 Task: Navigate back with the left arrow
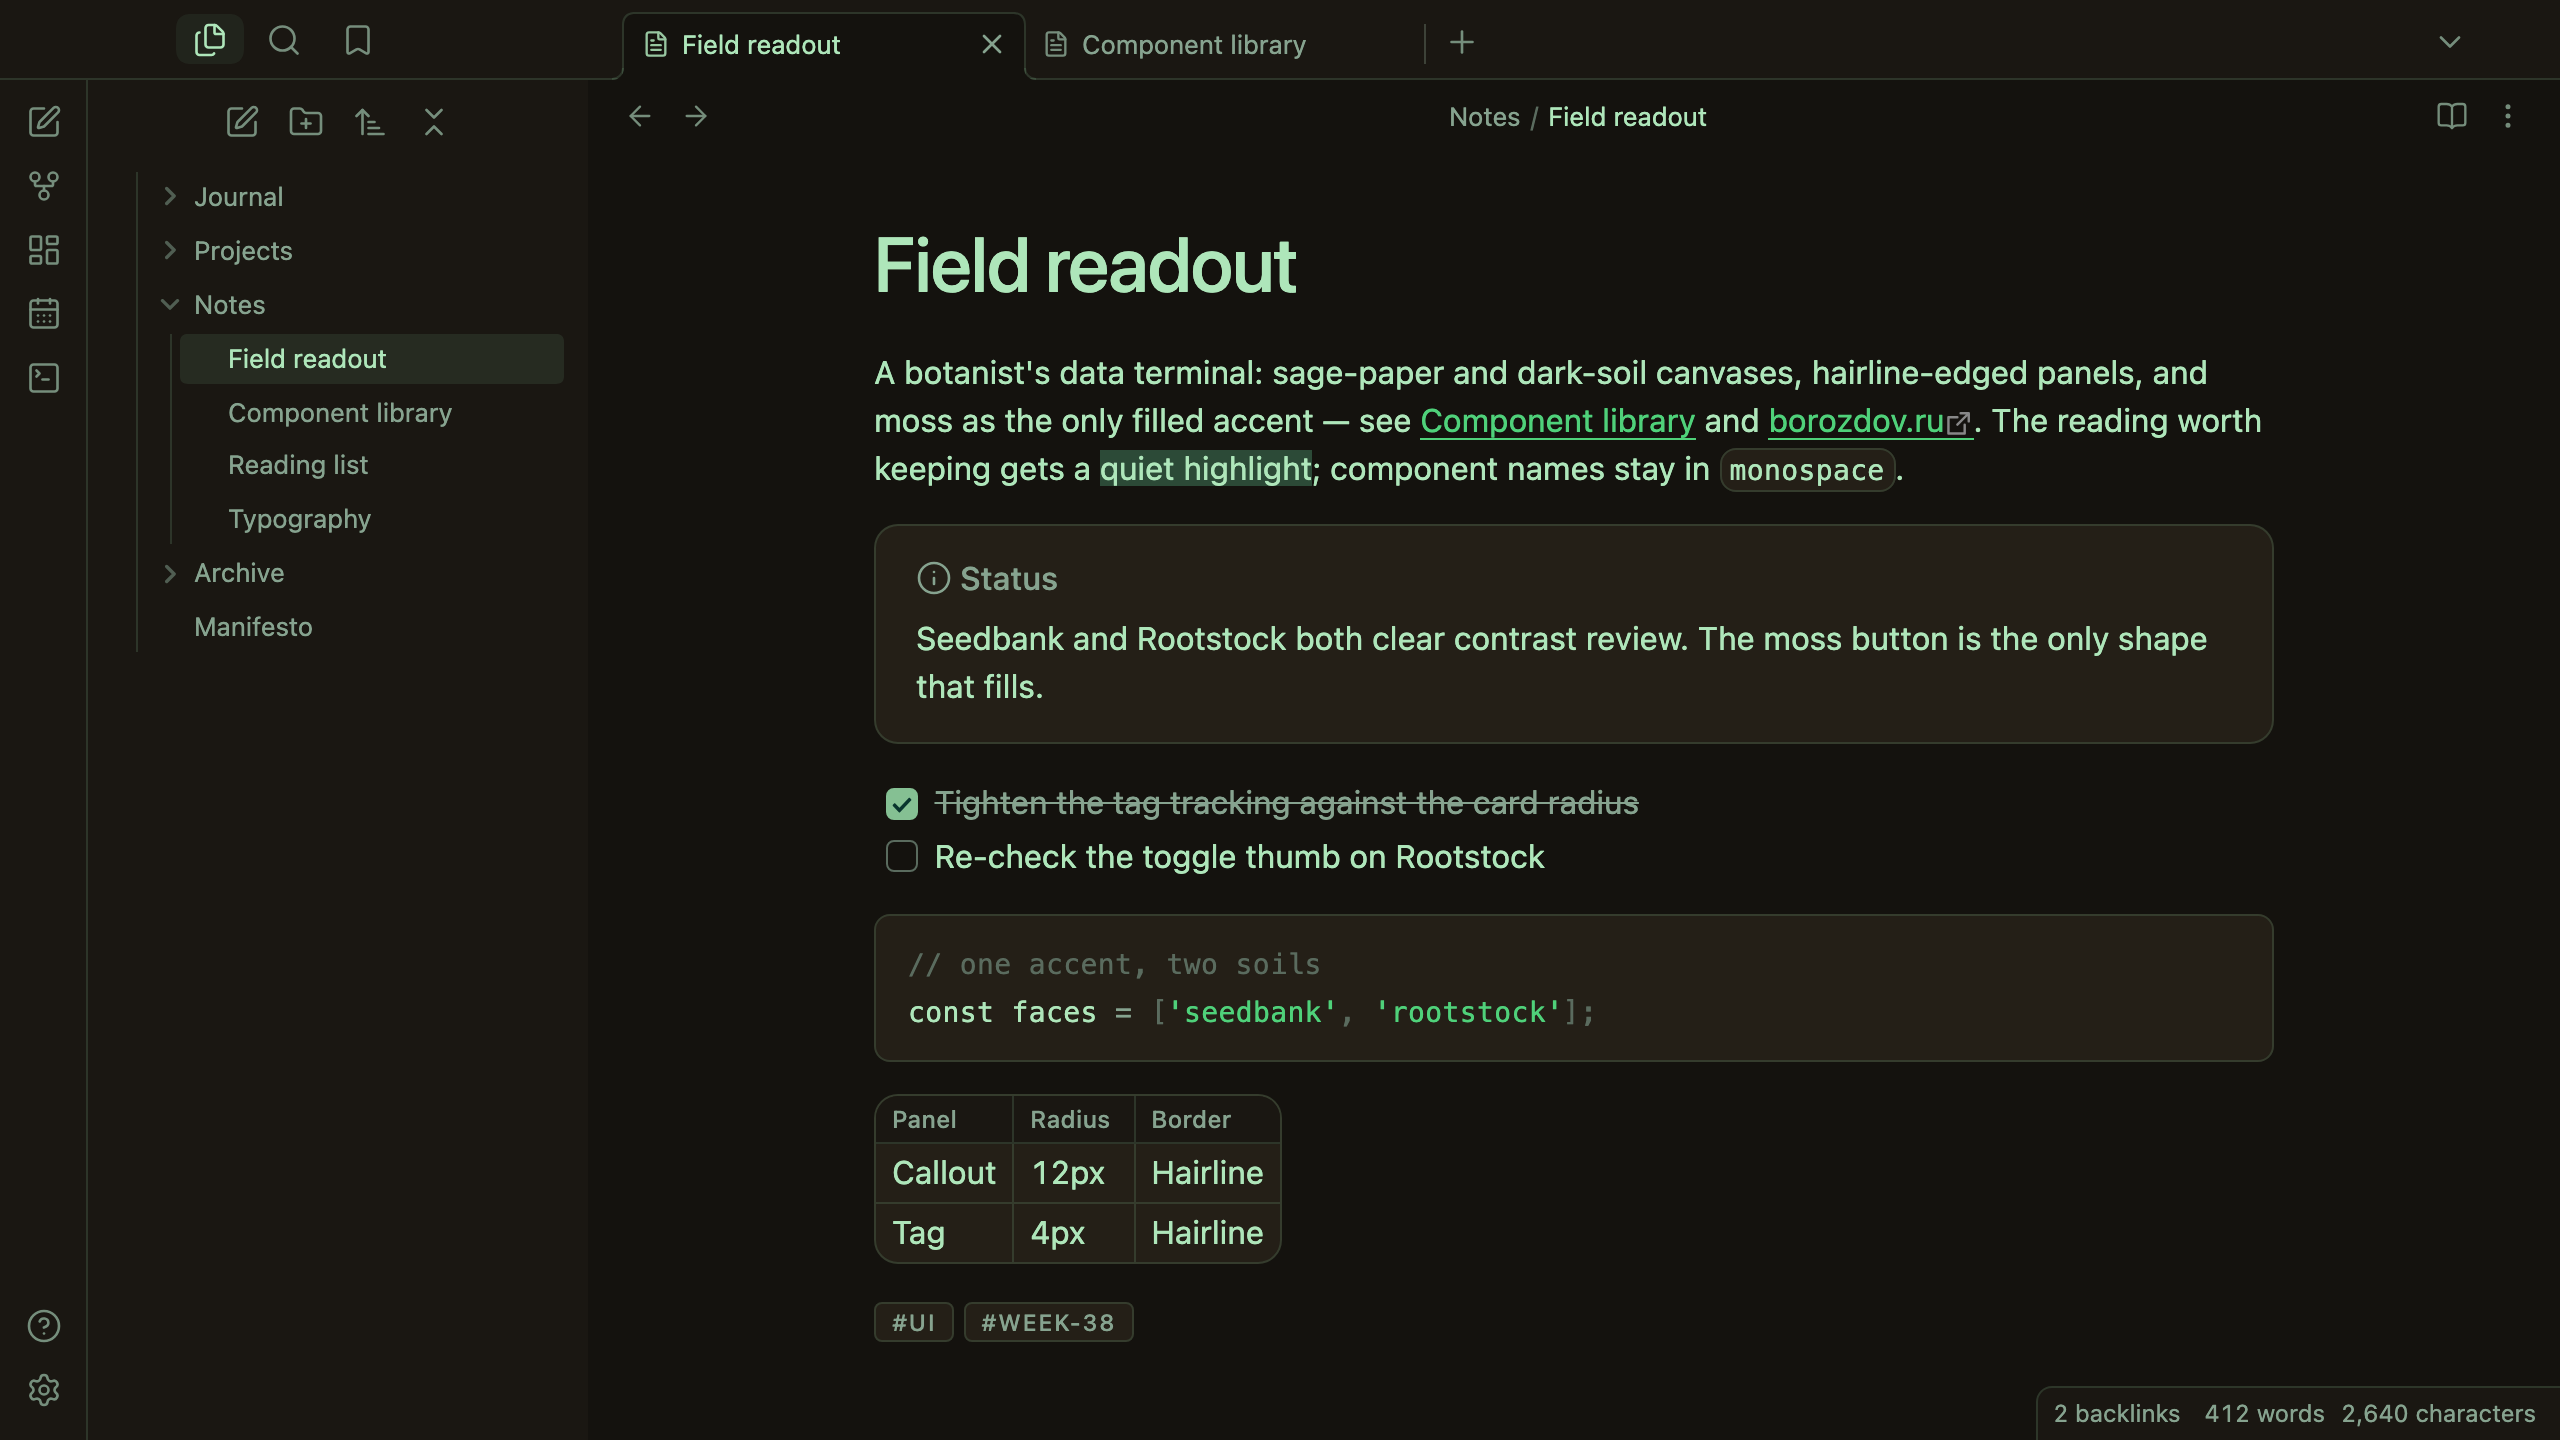640,116
